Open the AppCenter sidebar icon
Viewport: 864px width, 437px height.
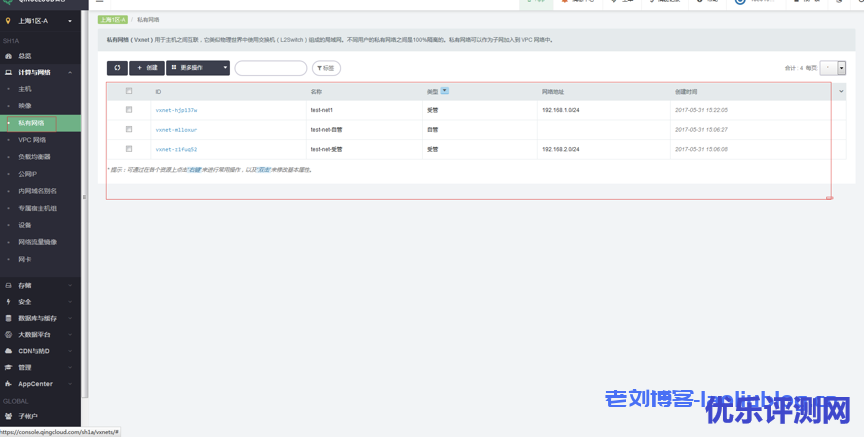click(9, 383)
